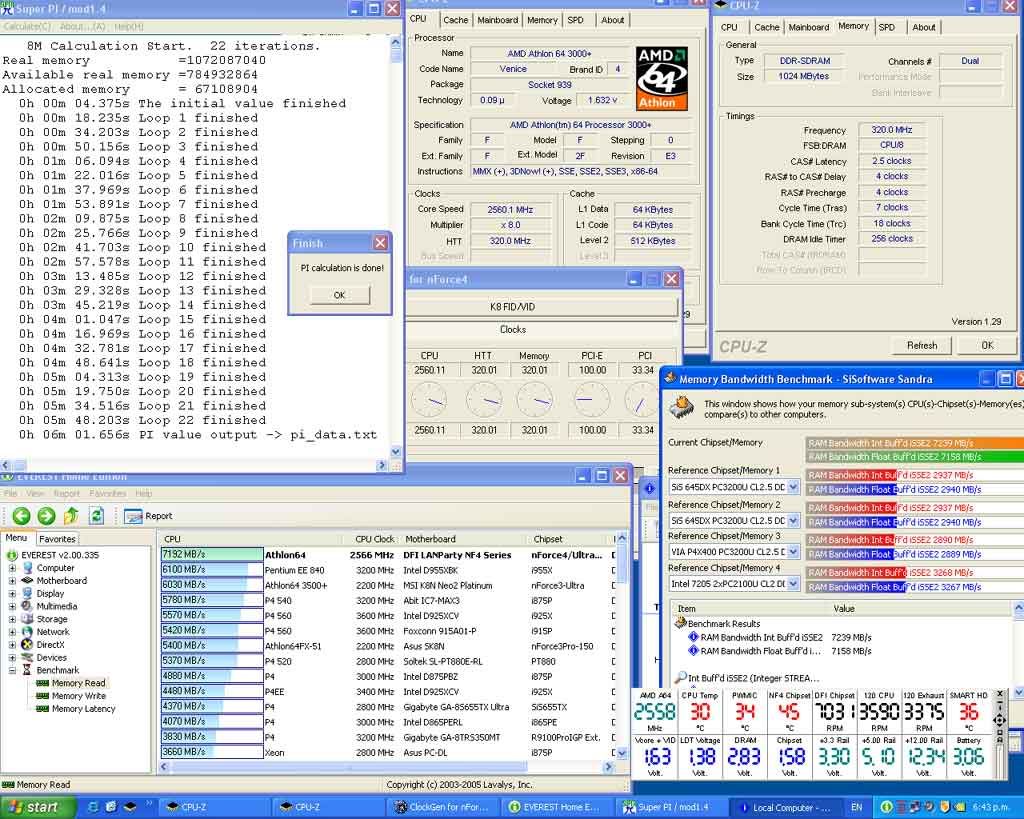Click the EVEREST green back arrow
The width and height of the screenshot is (1024, 819).
pos(20,516)
